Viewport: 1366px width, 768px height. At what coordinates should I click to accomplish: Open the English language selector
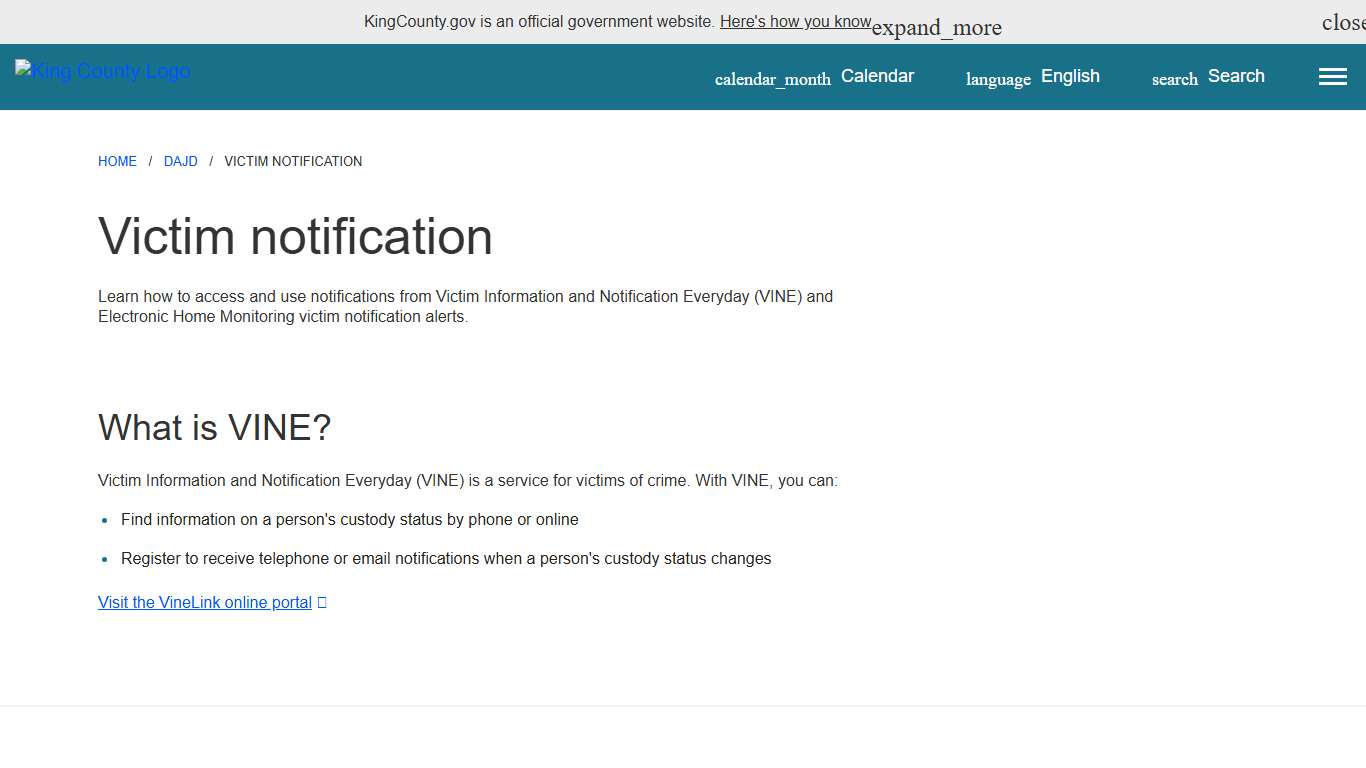pos(1070,76)
